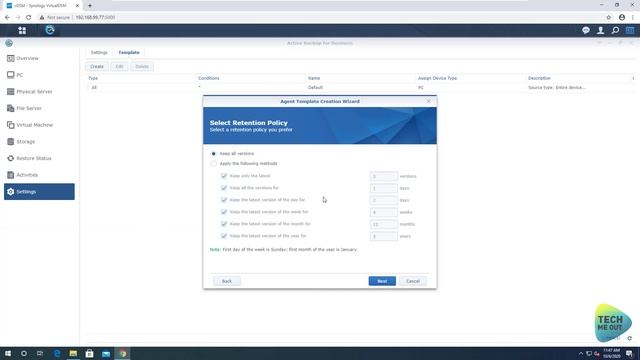
Task: Go to PC section in sidebar
Action: pyautogui.click(x=39, y=75)
